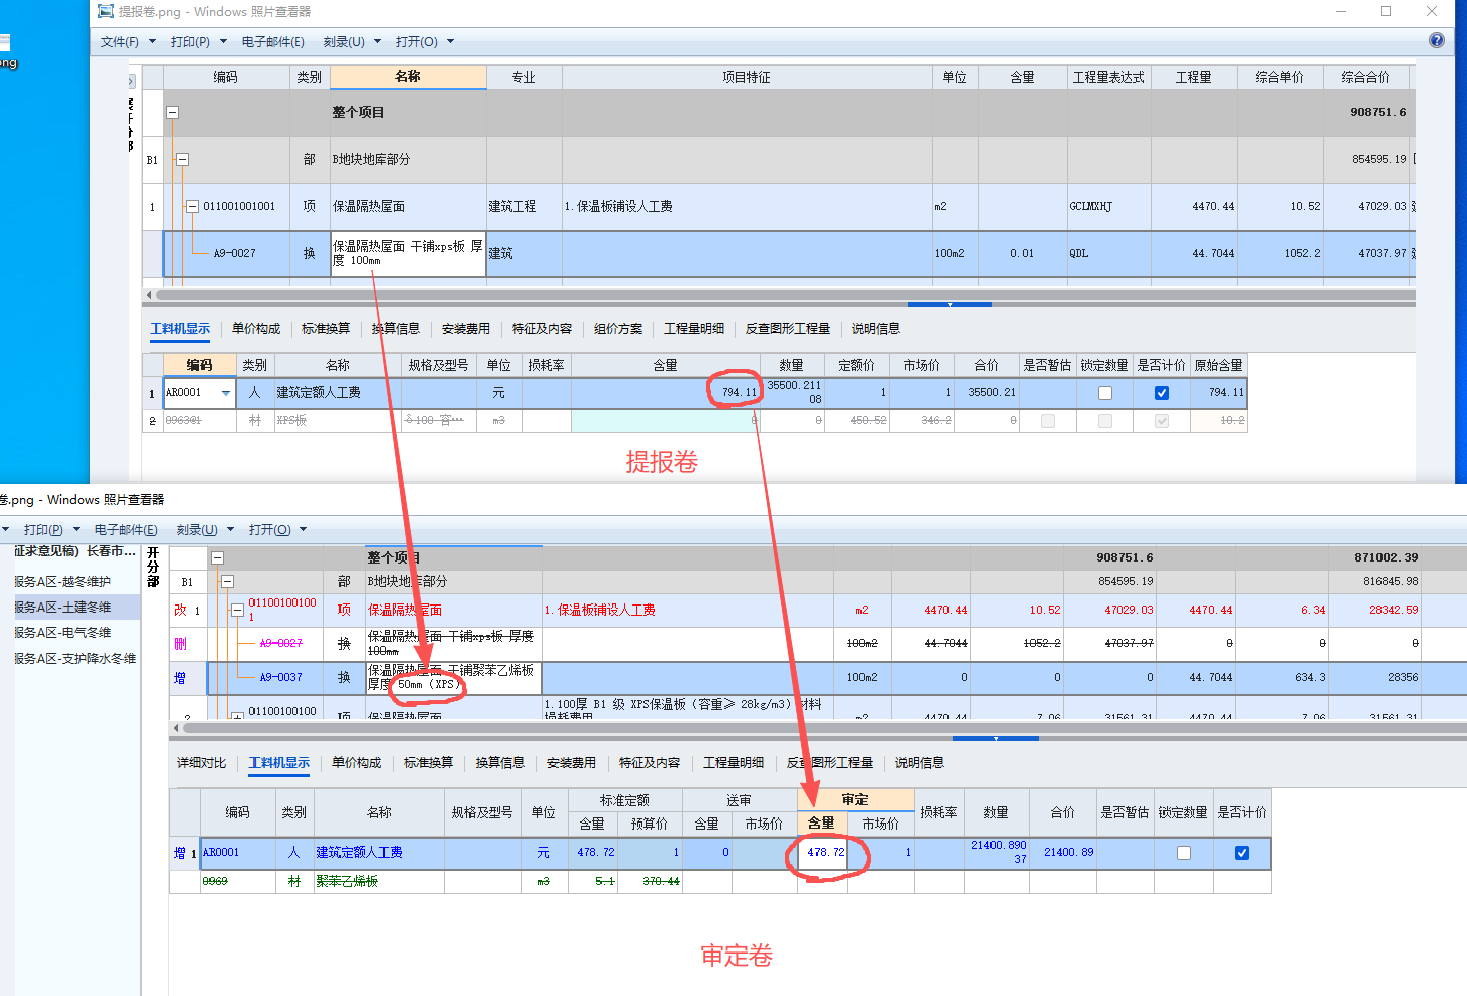Image resolution: width=1467 pixels, height=996 pixels.
Task: Switch to the 详细对比 tab
Action: click(x=202, y=762)
